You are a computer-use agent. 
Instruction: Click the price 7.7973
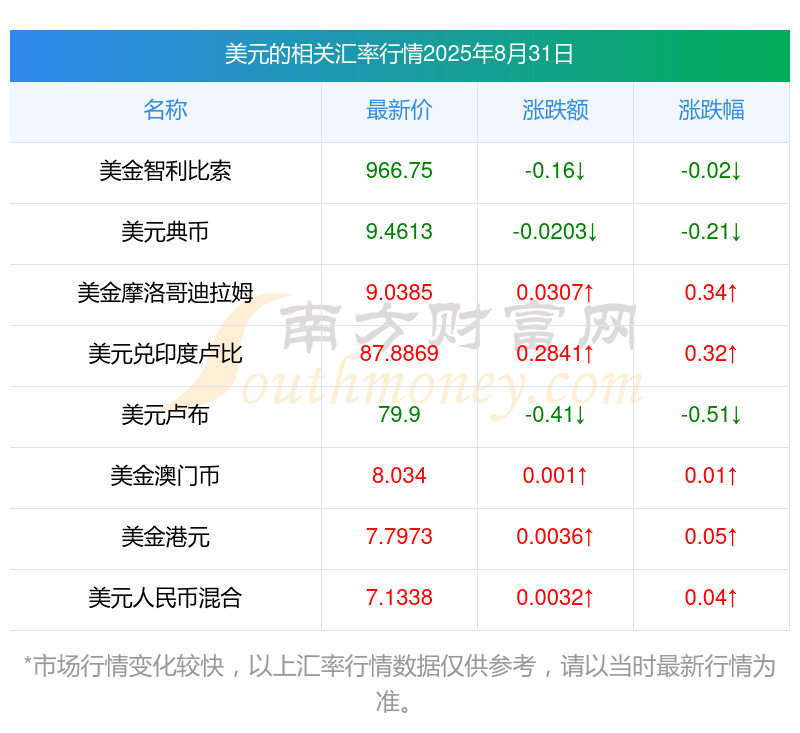tap(399, 537)
